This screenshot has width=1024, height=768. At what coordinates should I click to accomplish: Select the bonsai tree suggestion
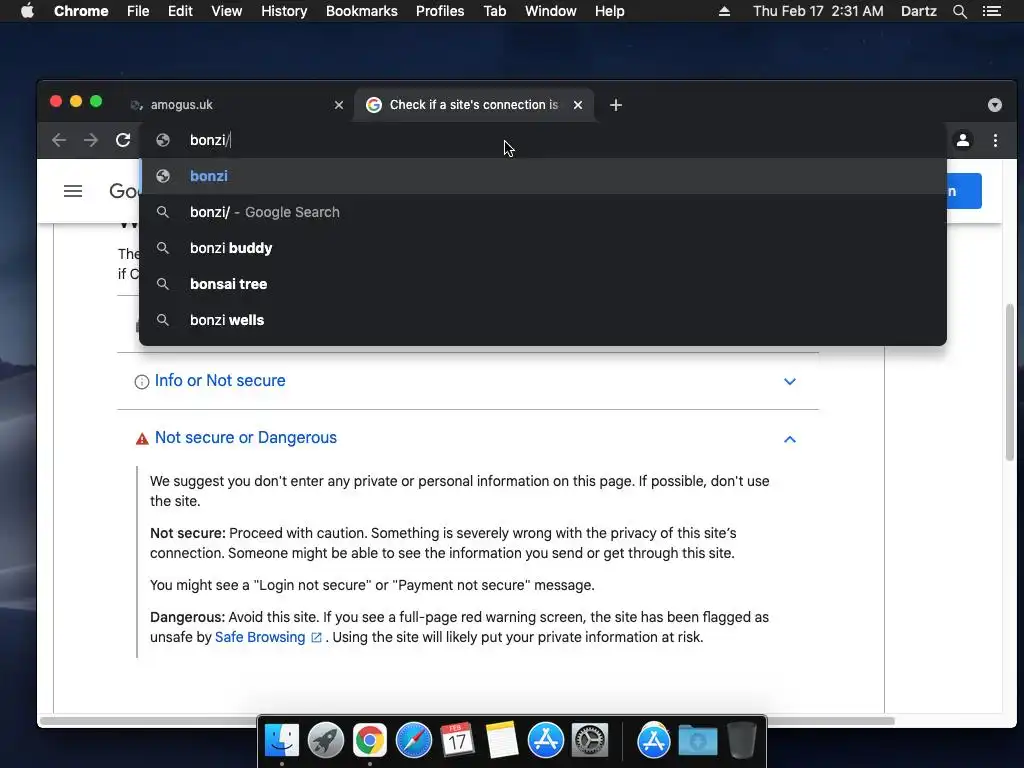click(x=543, y=284)
